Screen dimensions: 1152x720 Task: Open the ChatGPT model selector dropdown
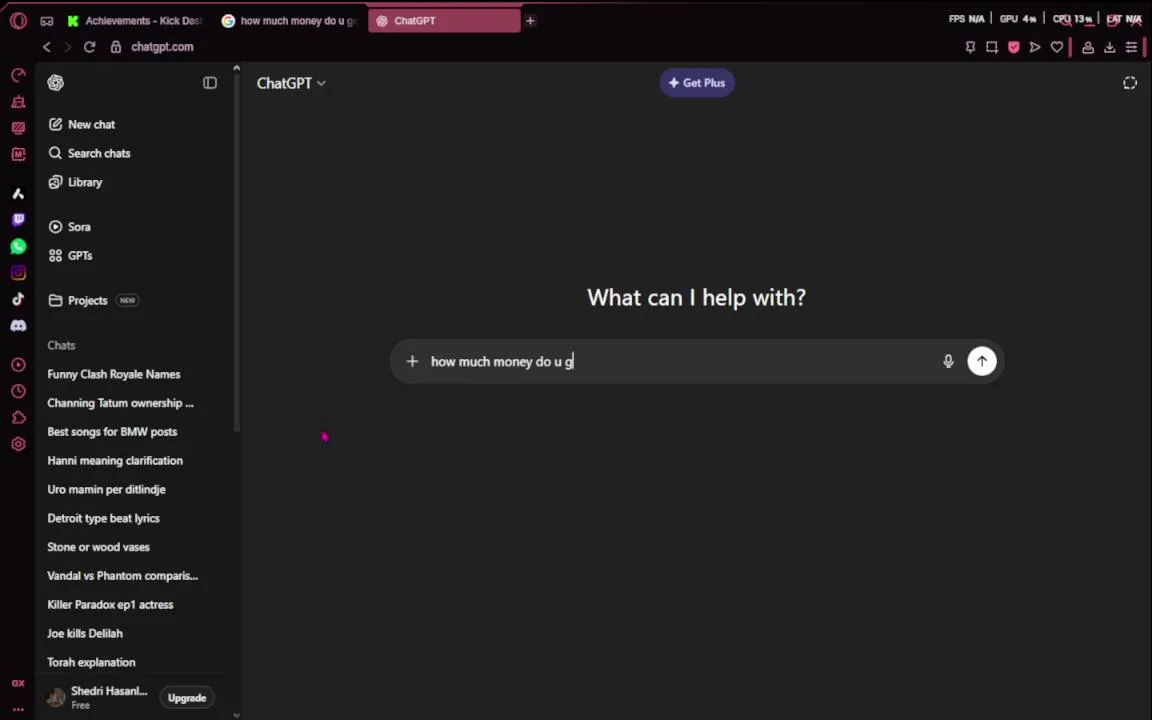291,83
